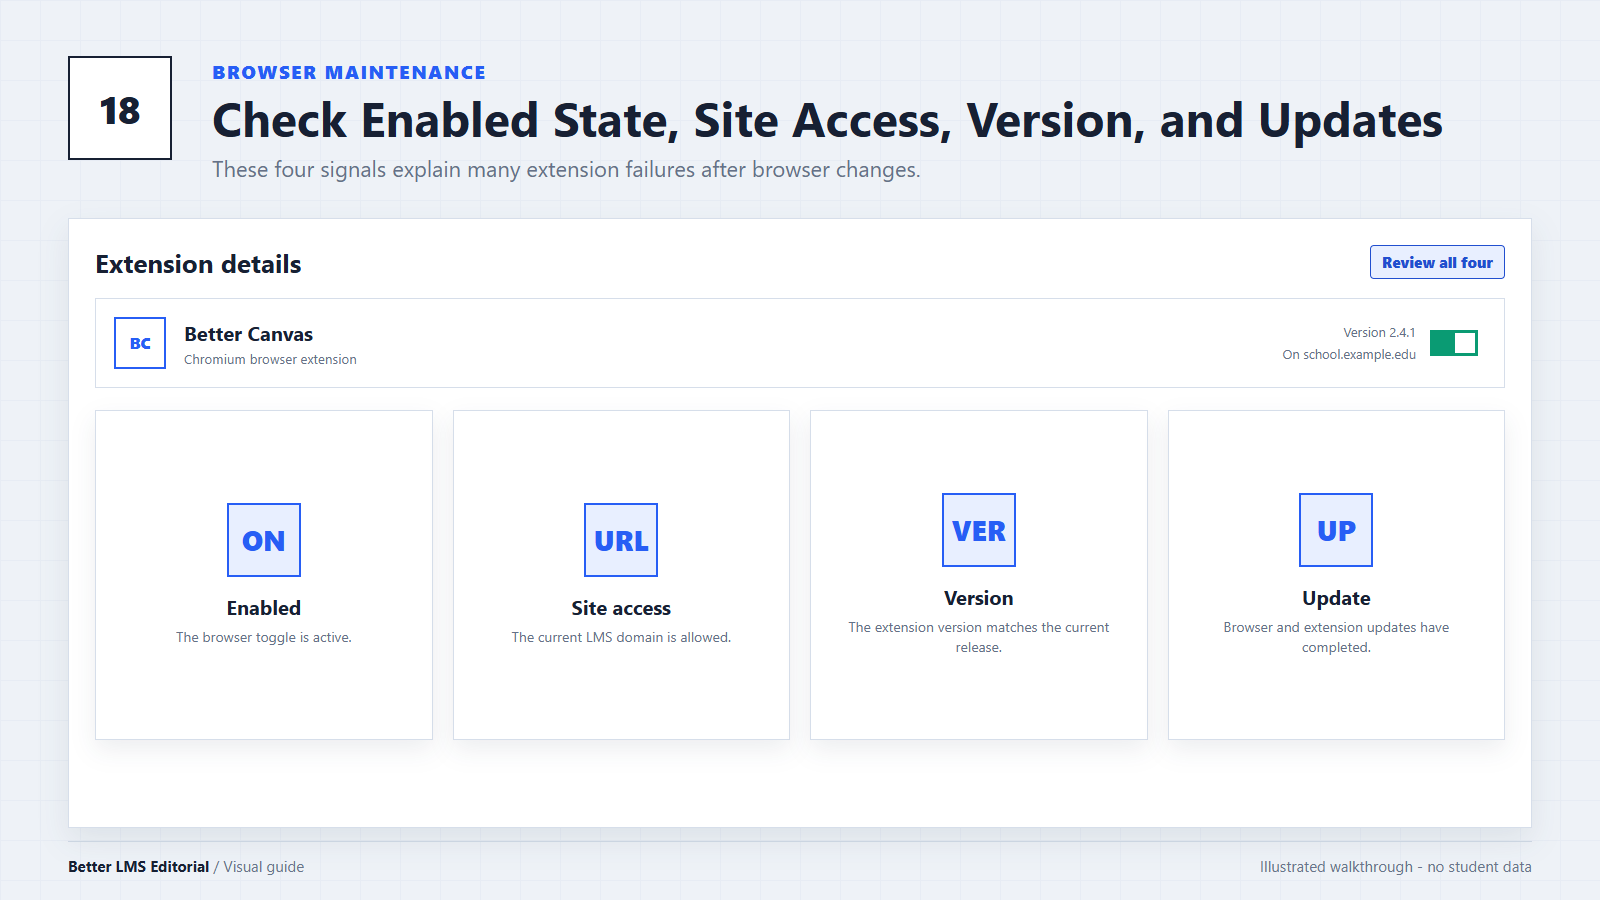Click the Version card heading
The height and width of the screenshot is (900, 1600).
(979, 598)
